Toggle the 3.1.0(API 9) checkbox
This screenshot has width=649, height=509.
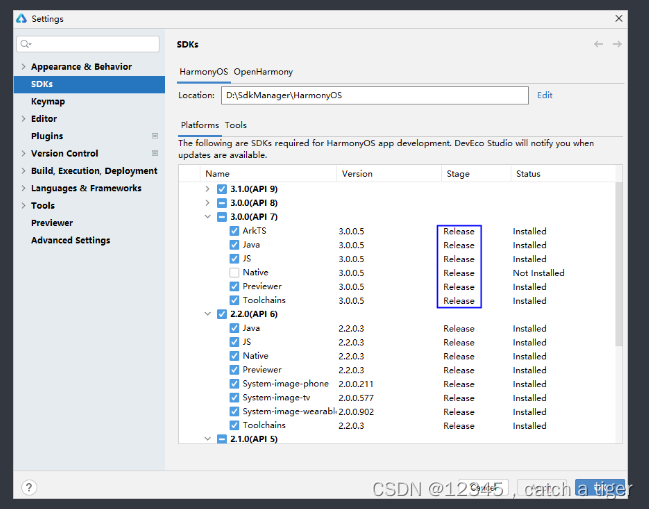point(222,189)
